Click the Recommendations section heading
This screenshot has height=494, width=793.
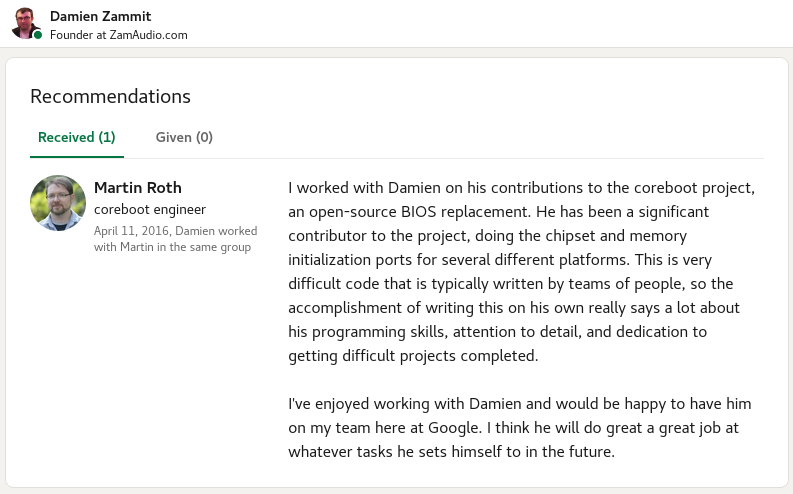110,96
